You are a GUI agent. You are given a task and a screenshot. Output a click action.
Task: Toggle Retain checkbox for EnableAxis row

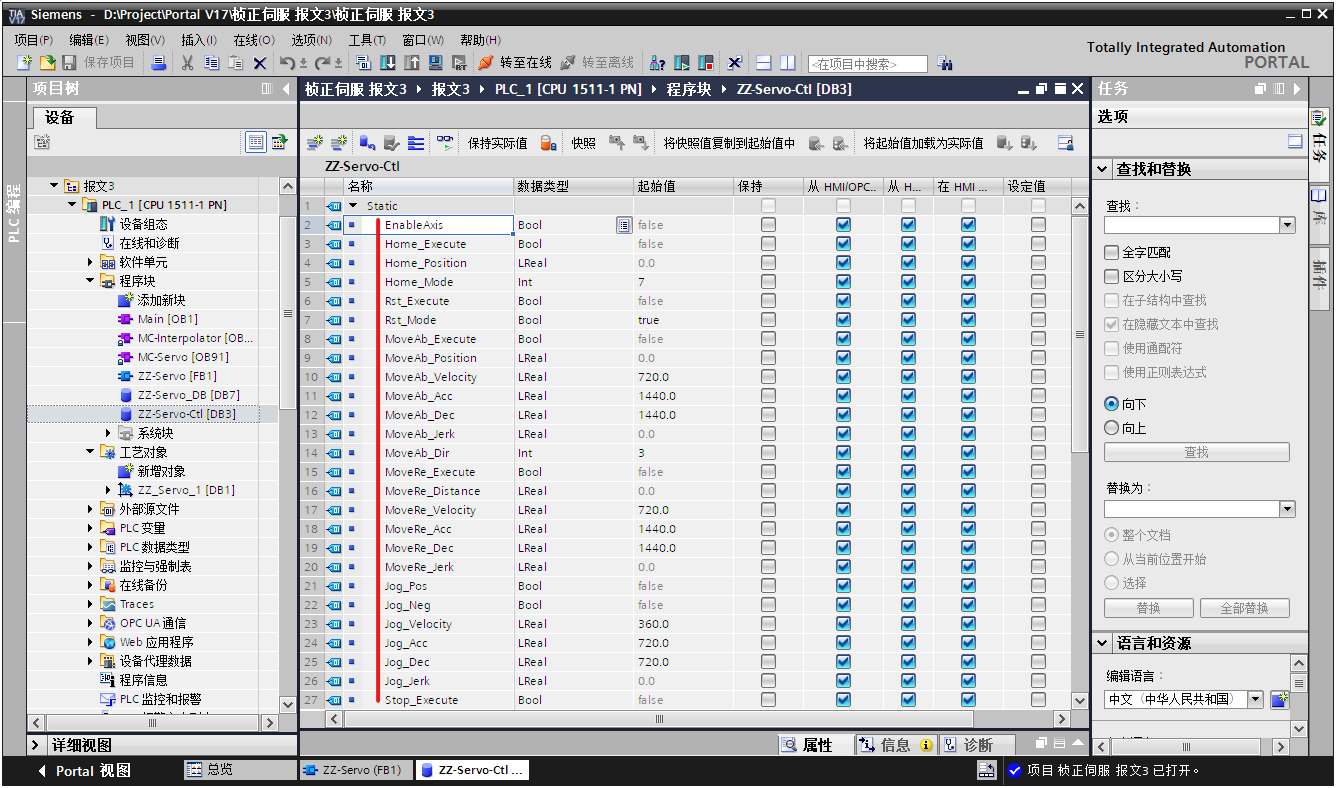(768, 225)
